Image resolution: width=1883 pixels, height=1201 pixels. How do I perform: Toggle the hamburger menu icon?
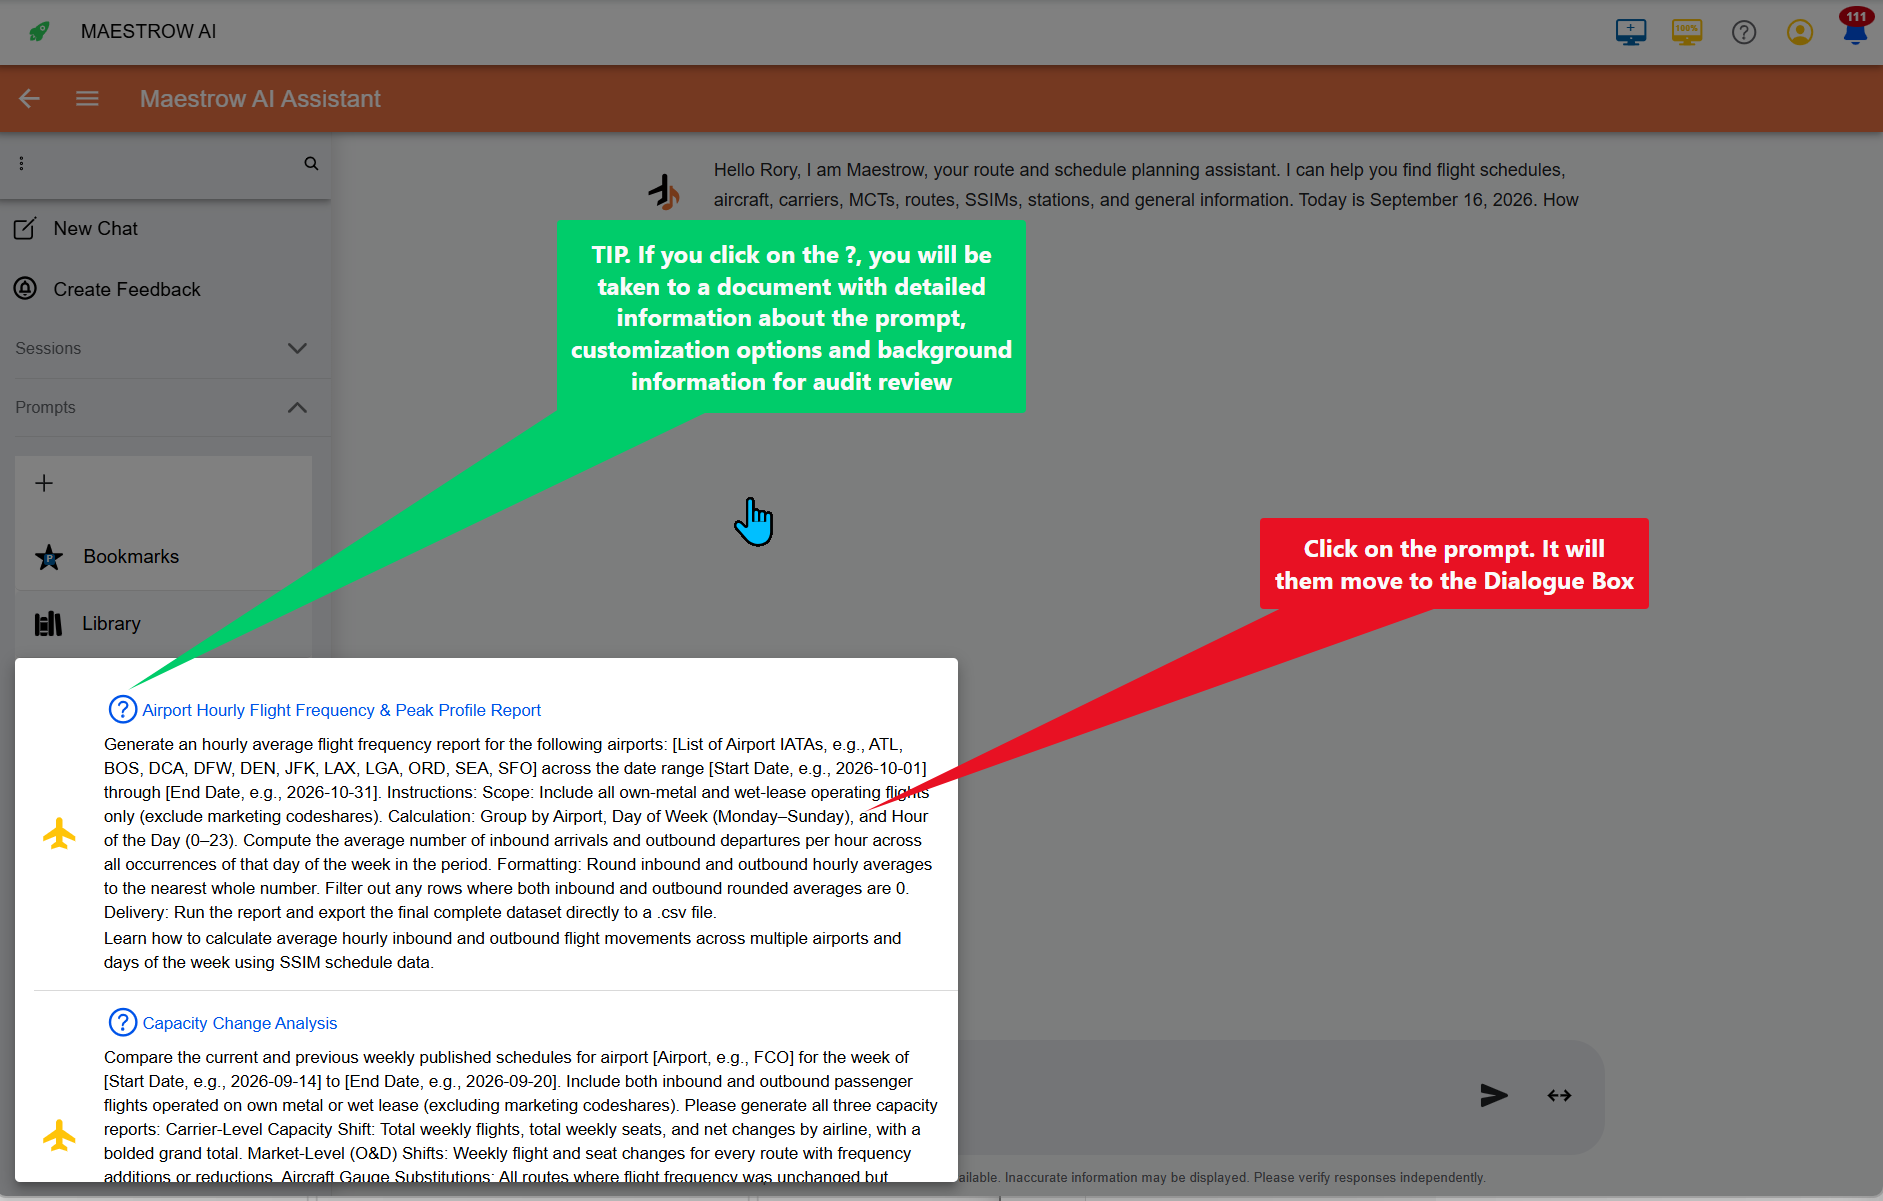click(x=87, y=98)
